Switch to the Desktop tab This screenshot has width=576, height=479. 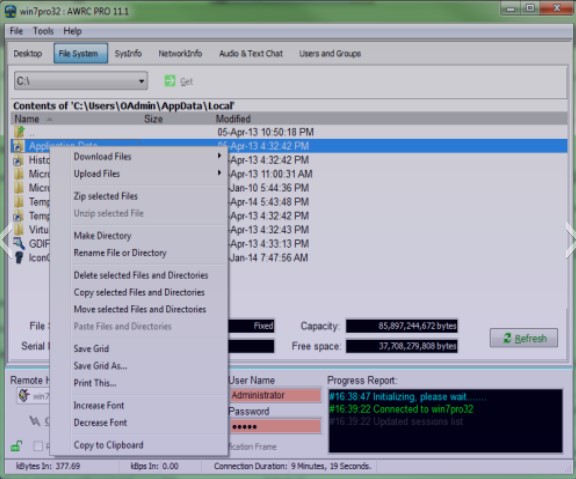click(x=28, y=54)
